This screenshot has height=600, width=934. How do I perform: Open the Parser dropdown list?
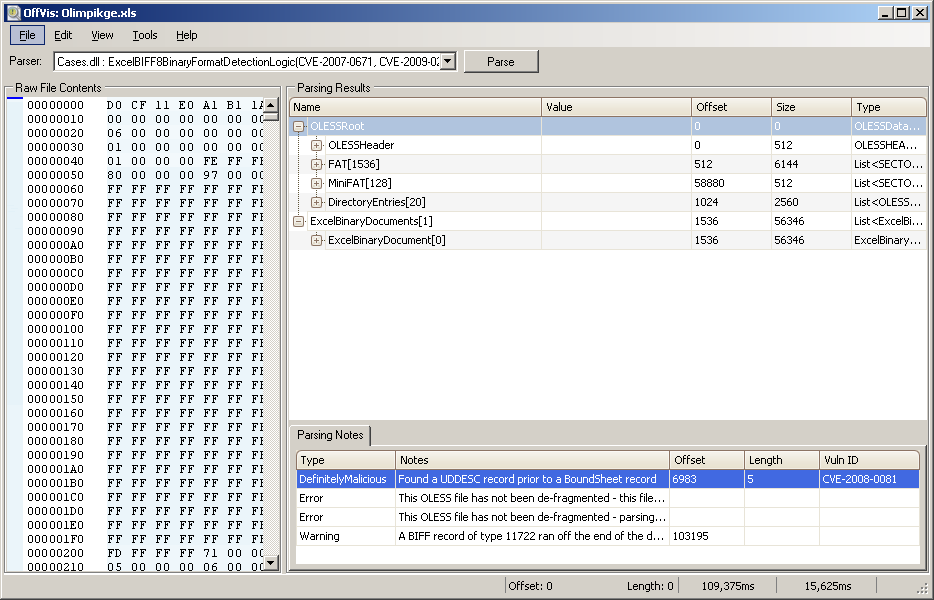tap(448, 62)
